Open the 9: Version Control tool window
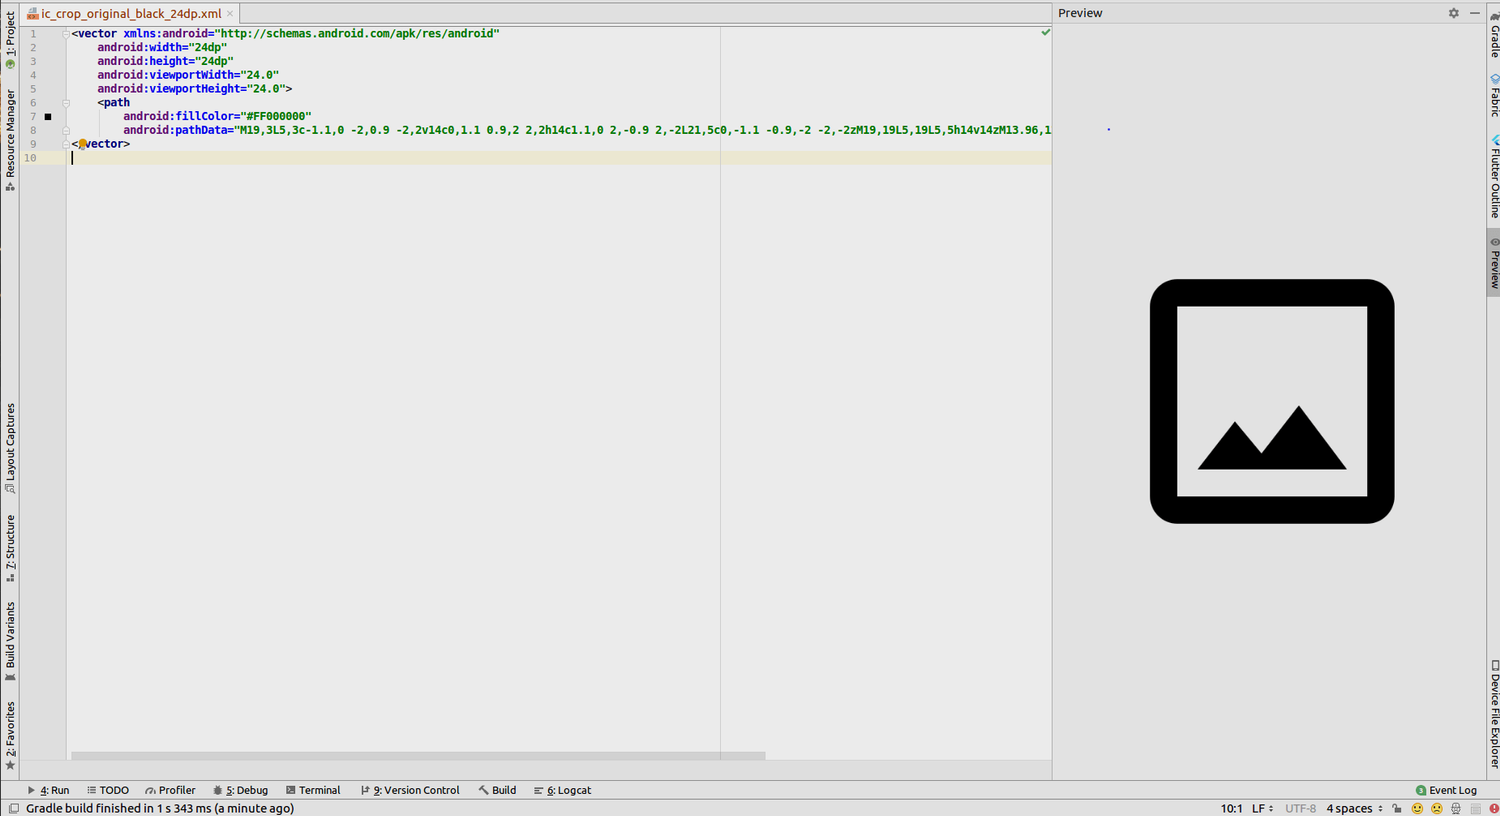 pos(410,790)
